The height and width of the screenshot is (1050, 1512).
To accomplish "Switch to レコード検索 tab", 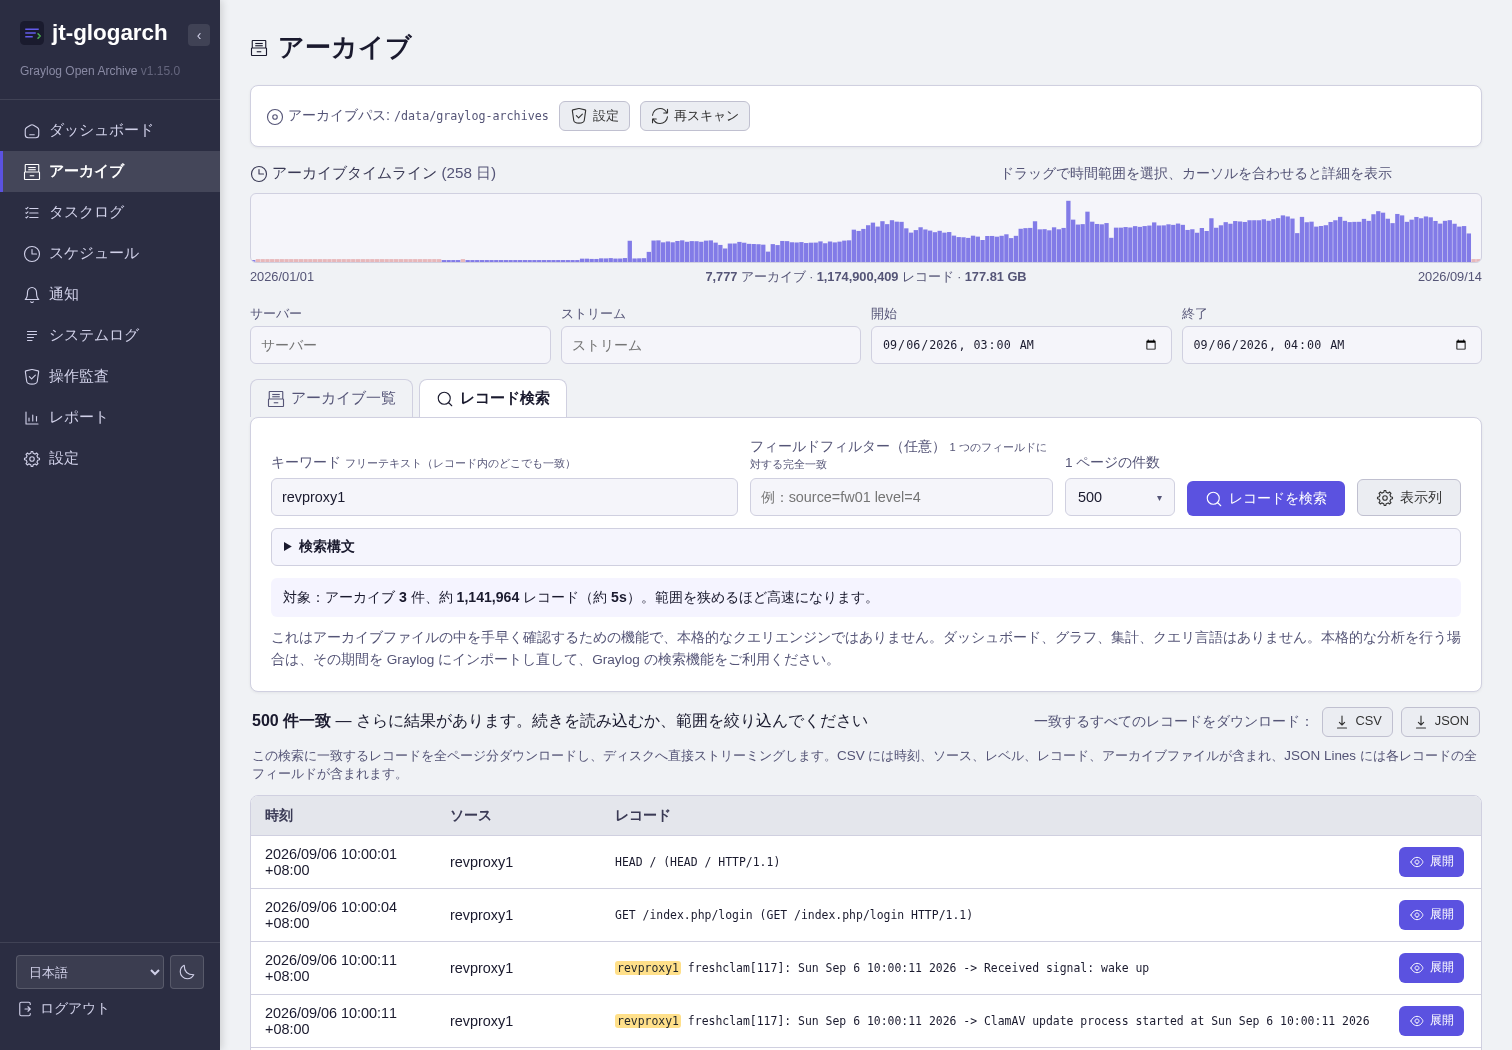I will tap(493, 398).
